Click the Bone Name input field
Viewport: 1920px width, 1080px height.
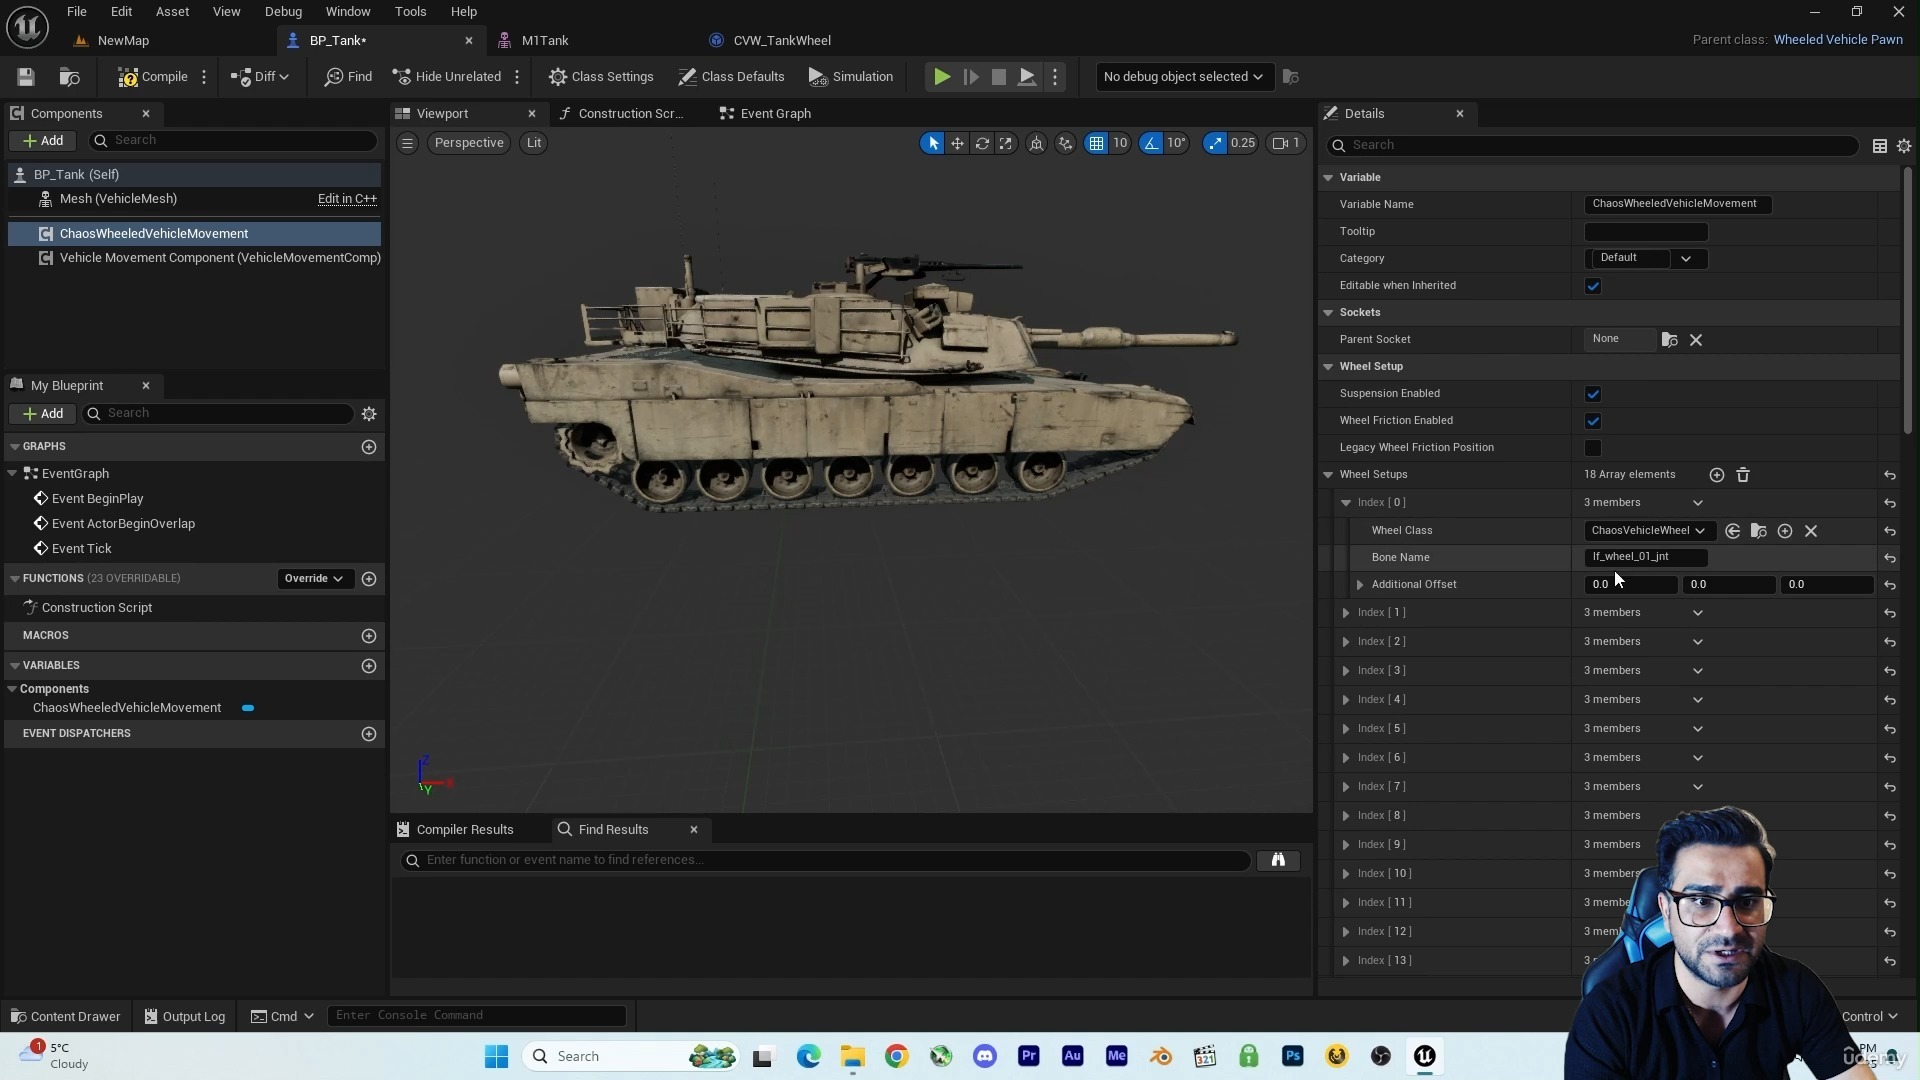[x=1645, y=557]
